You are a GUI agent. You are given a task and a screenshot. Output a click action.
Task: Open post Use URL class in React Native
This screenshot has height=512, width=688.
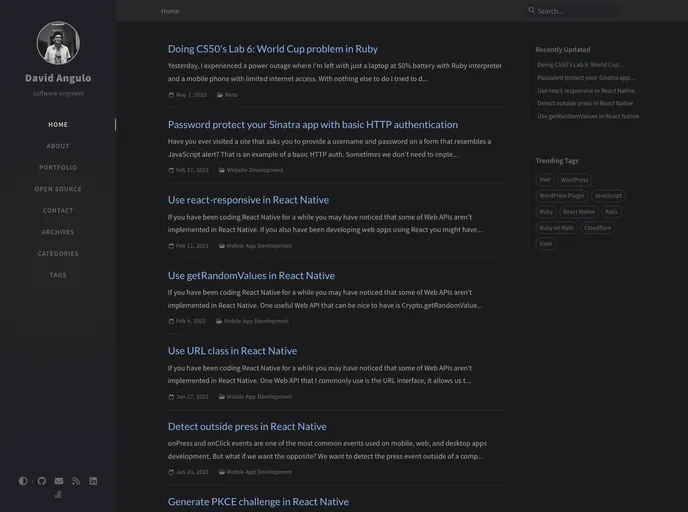[232, 351]
